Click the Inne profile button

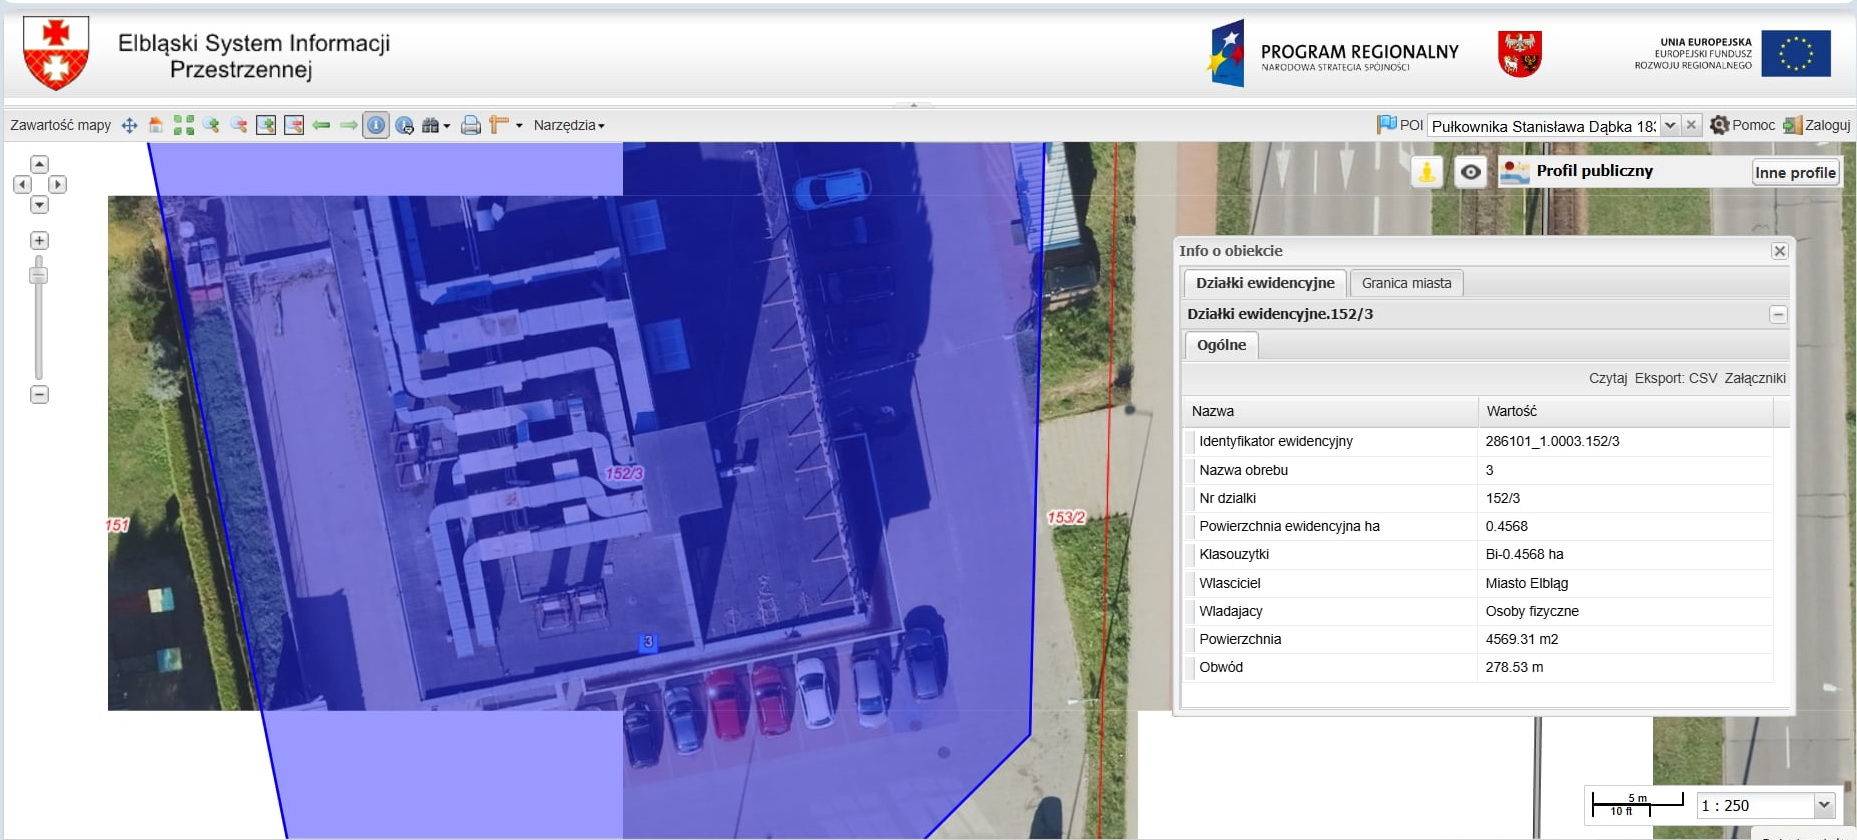point(1795,172)
